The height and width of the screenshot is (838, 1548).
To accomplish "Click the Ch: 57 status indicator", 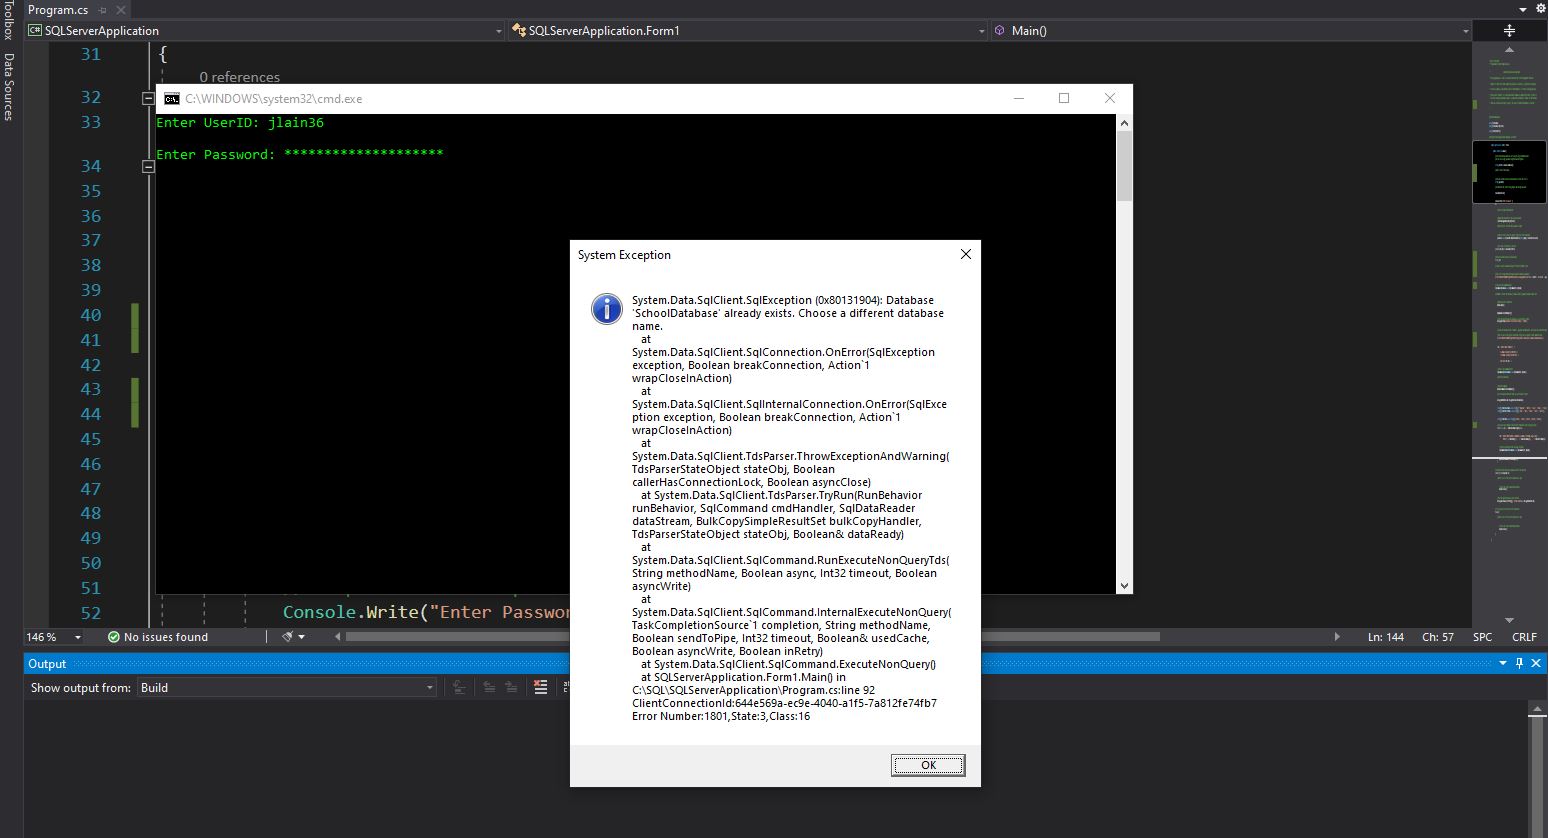I will [1438, 637].
